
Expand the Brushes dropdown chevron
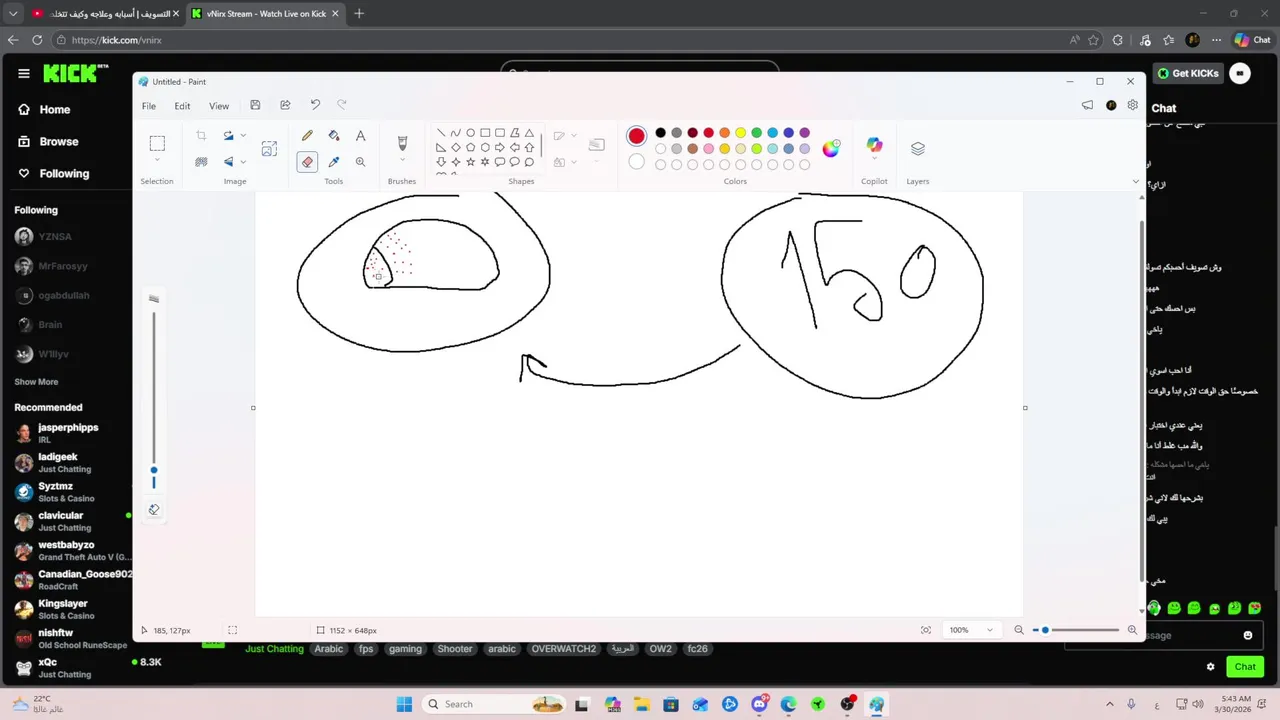[402, 161]
